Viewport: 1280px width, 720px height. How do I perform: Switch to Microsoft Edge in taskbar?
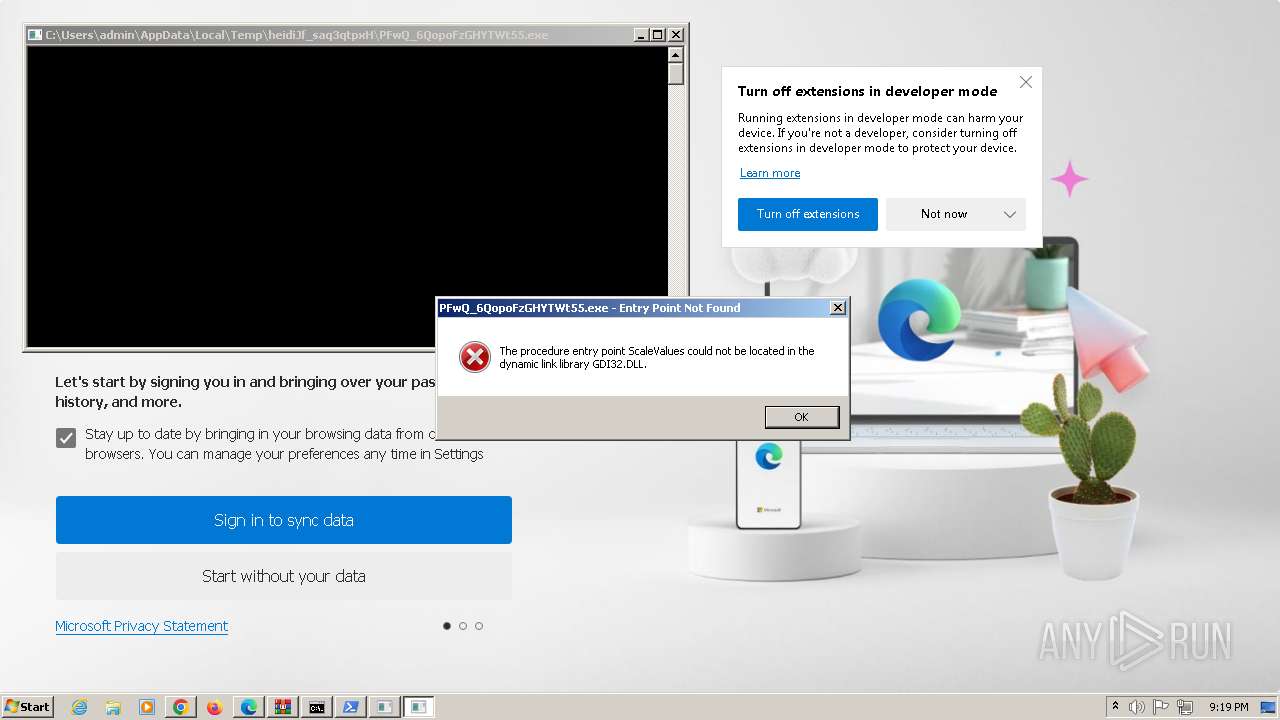point(248,707)
